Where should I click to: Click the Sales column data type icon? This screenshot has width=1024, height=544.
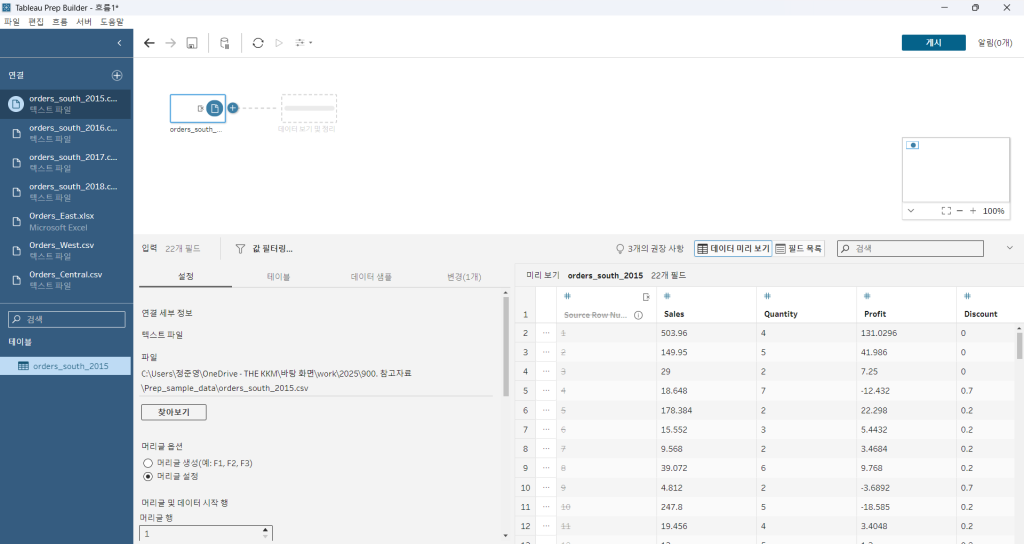667,296
